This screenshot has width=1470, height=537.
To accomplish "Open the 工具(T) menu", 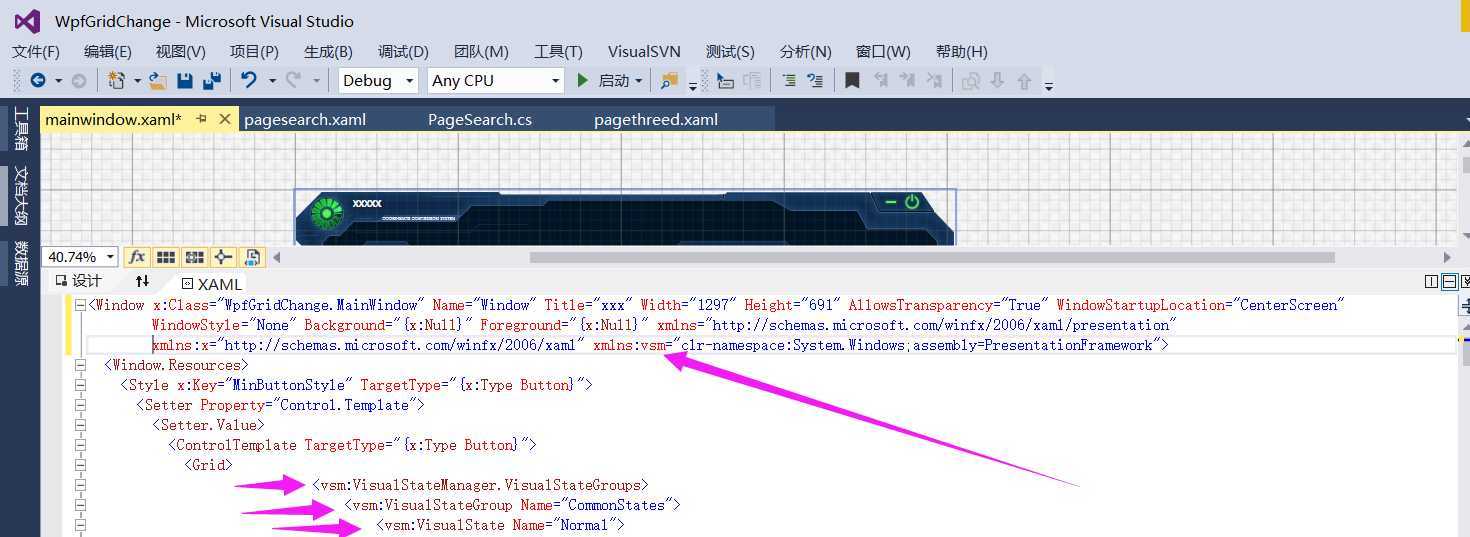I will pyautogui.click(x=558, y=51).
